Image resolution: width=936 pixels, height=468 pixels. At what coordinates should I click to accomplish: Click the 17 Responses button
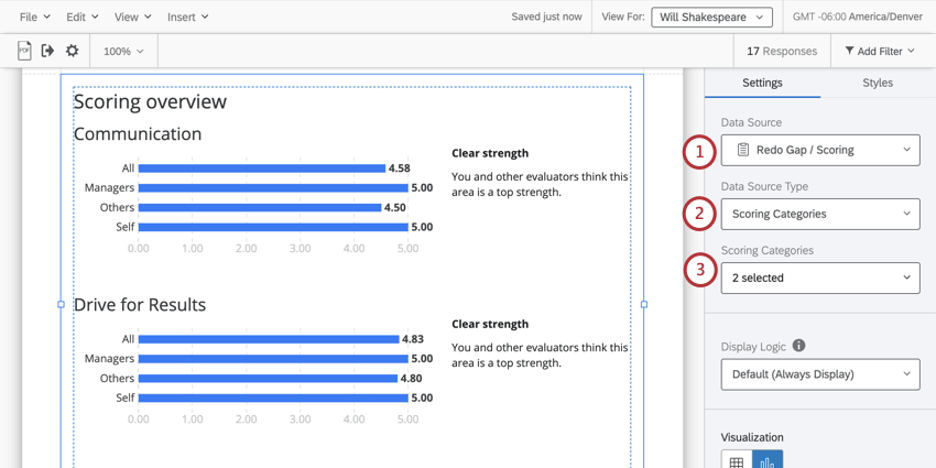[x=781, y=51]
